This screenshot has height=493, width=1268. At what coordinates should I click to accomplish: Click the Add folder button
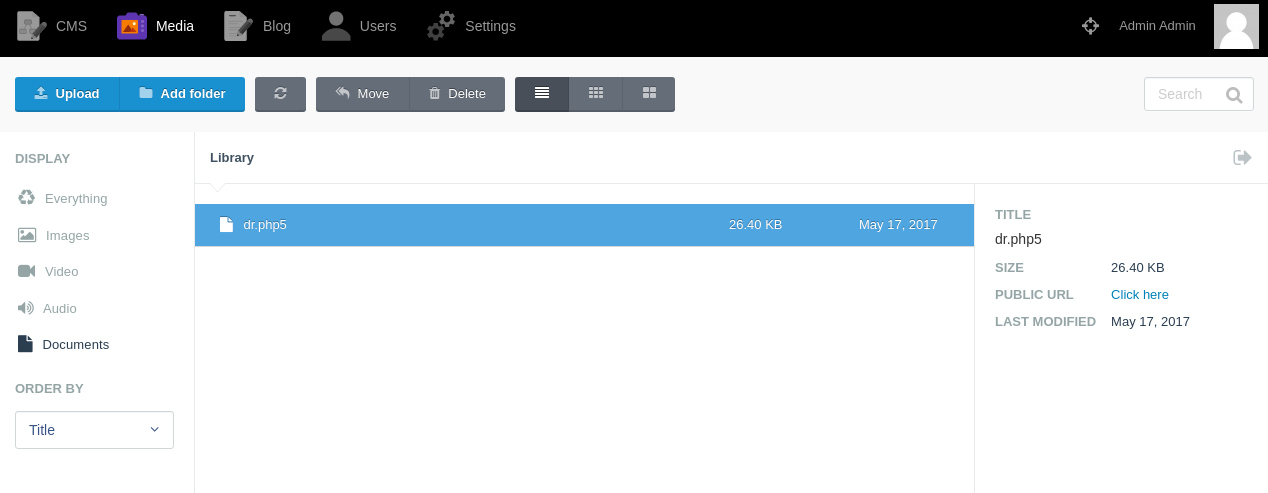[182, 94]
